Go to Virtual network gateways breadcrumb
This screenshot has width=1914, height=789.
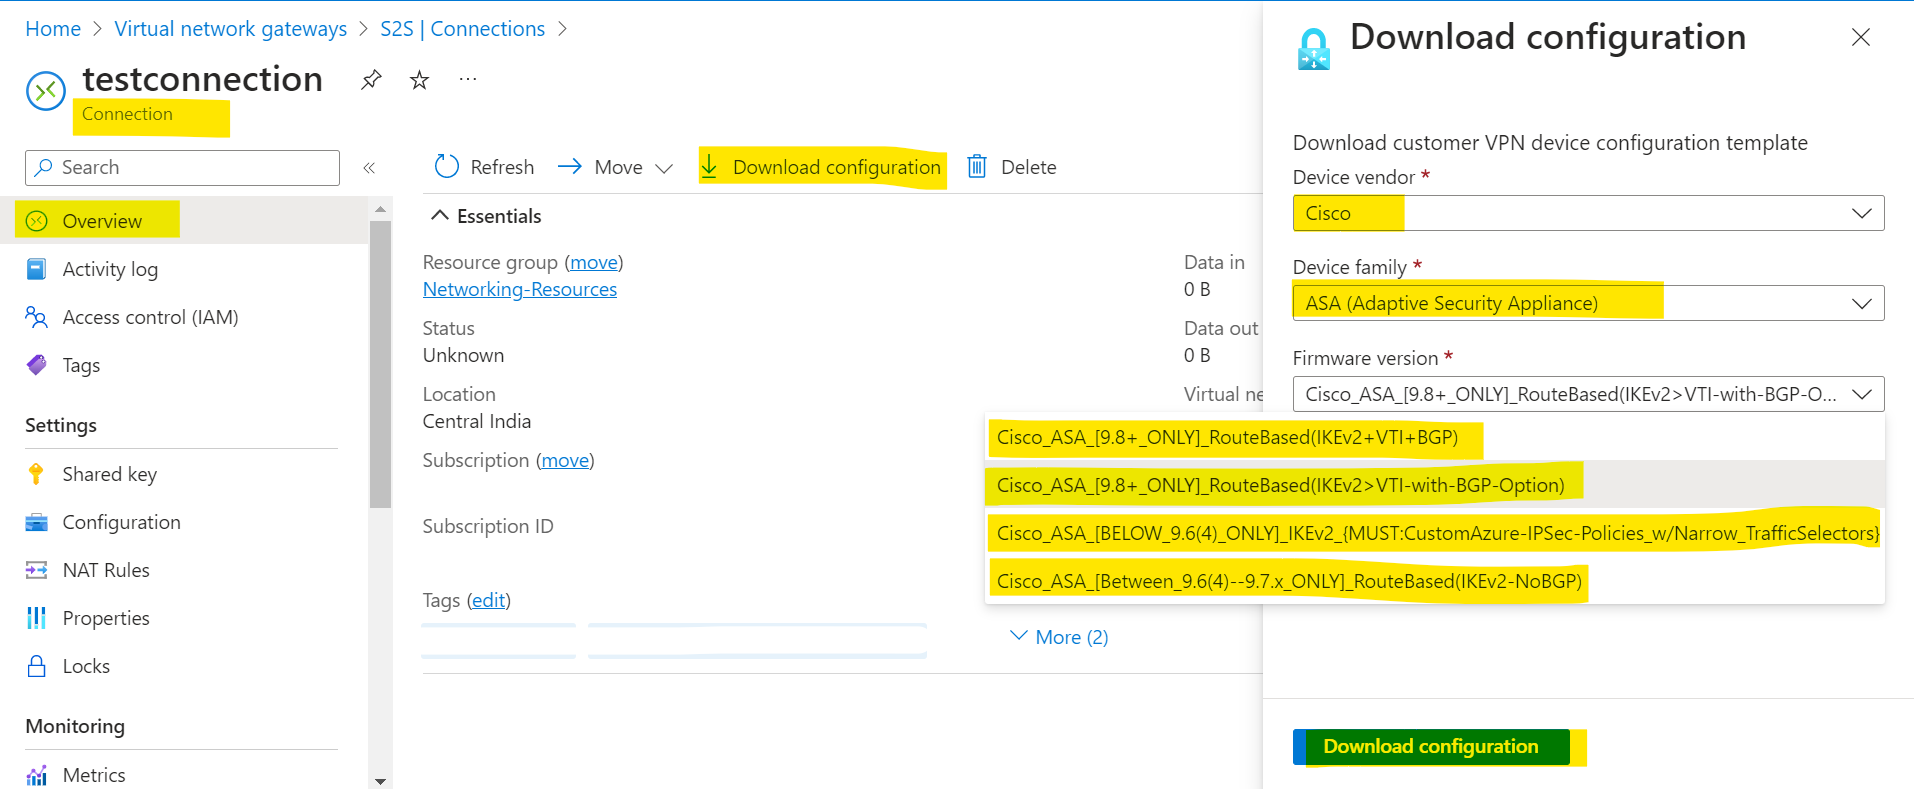click(x=231, y=29)
